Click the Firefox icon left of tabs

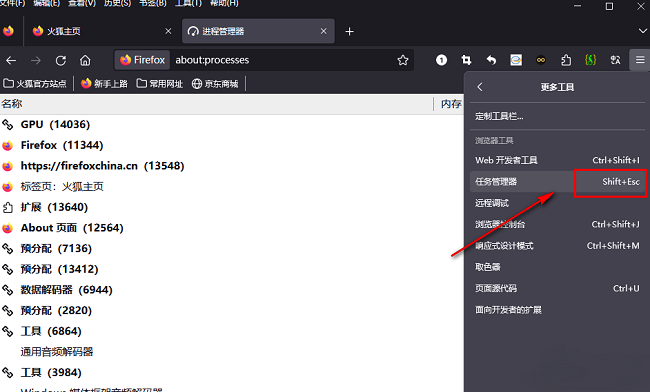(x=8, y=31)
